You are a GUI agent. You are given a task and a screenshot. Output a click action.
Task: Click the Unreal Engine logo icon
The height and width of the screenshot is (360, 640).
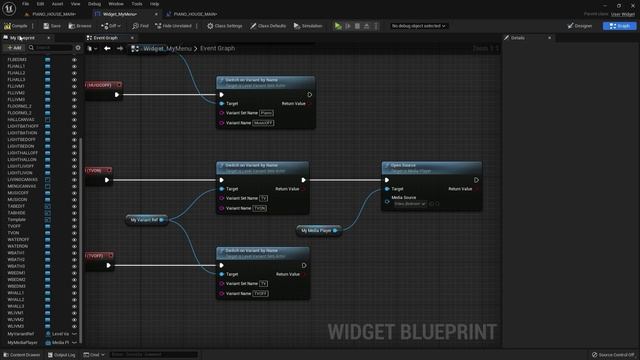point(9,8)
